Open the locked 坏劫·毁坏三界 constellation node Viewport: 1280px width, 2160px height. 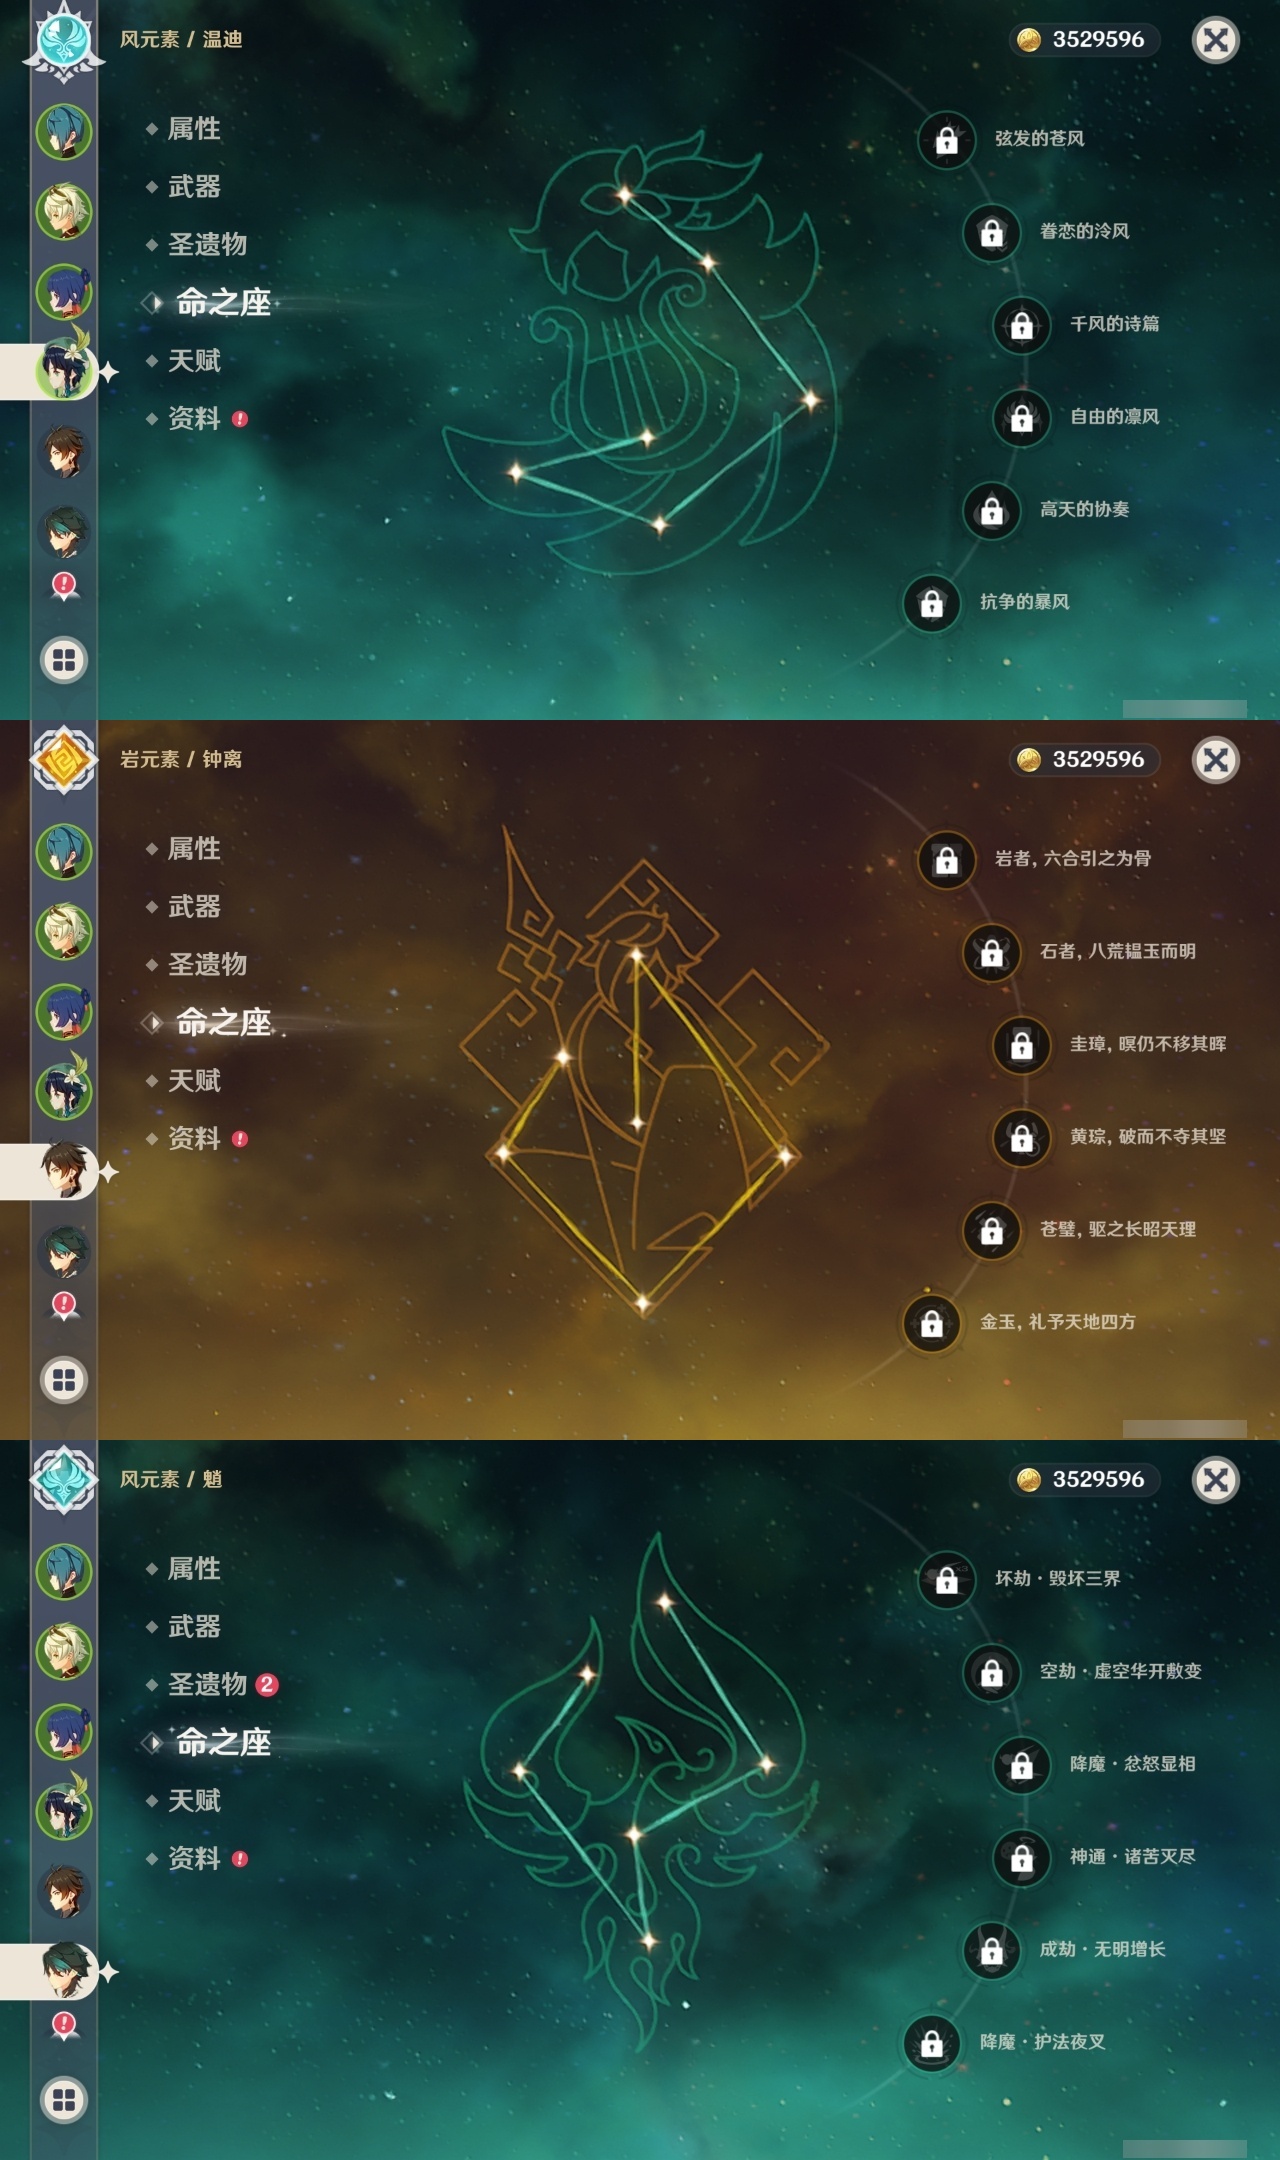click(x=946, y=1580)
